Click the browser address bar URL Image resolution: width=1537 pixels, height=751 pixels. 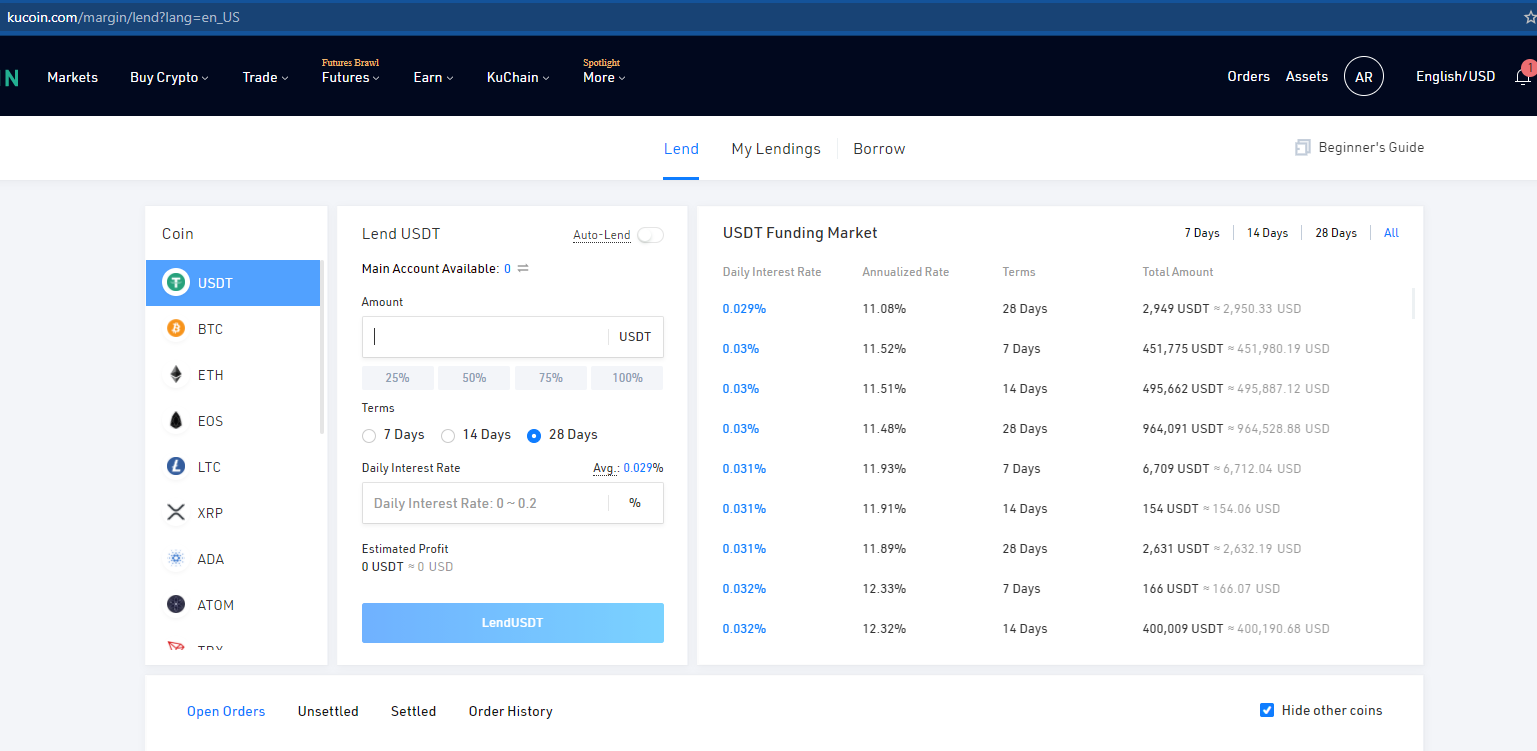(123, 17)
